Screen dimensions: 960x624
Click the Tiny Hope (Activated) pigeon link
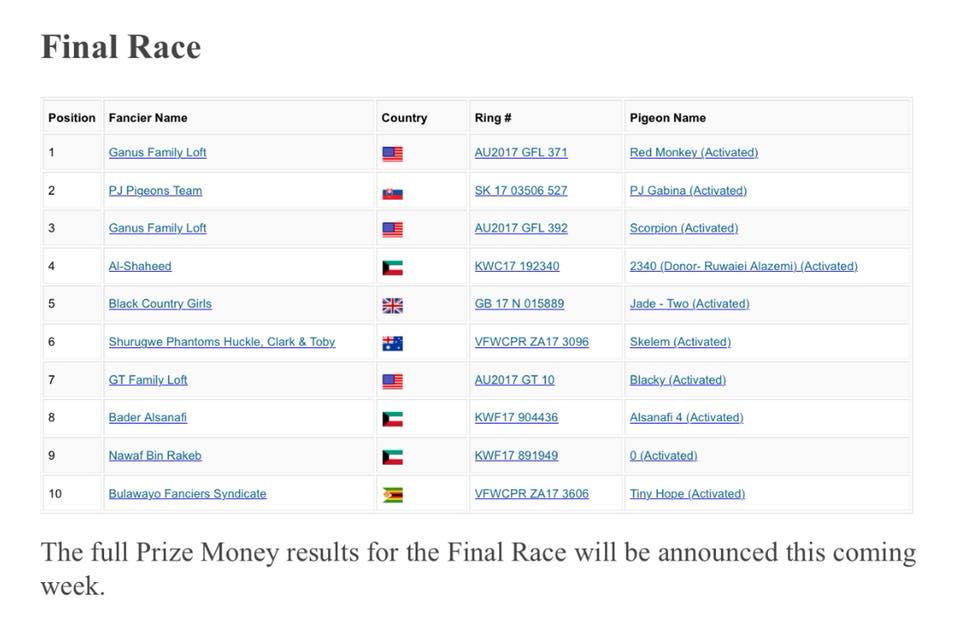tap(687, 494)
